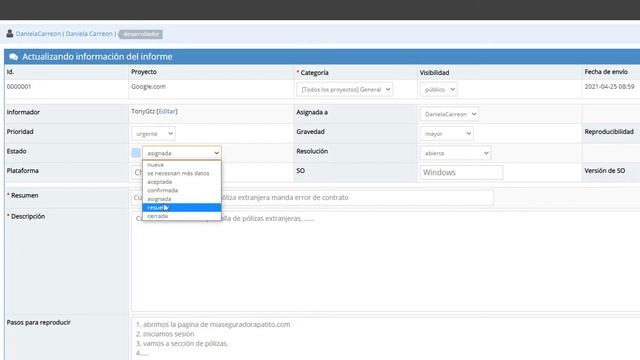Click the user avatar icon beside DanielaCarreon

point(10,33)
